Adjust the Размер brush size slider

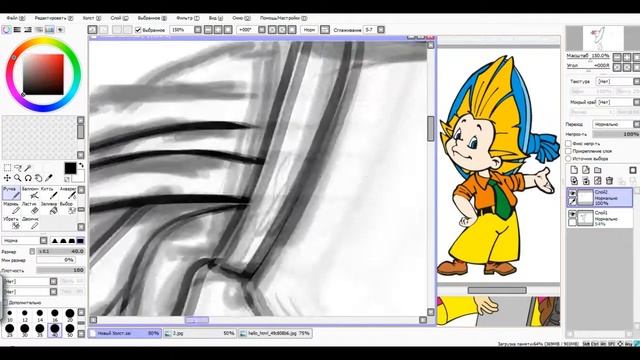point(60,251)
